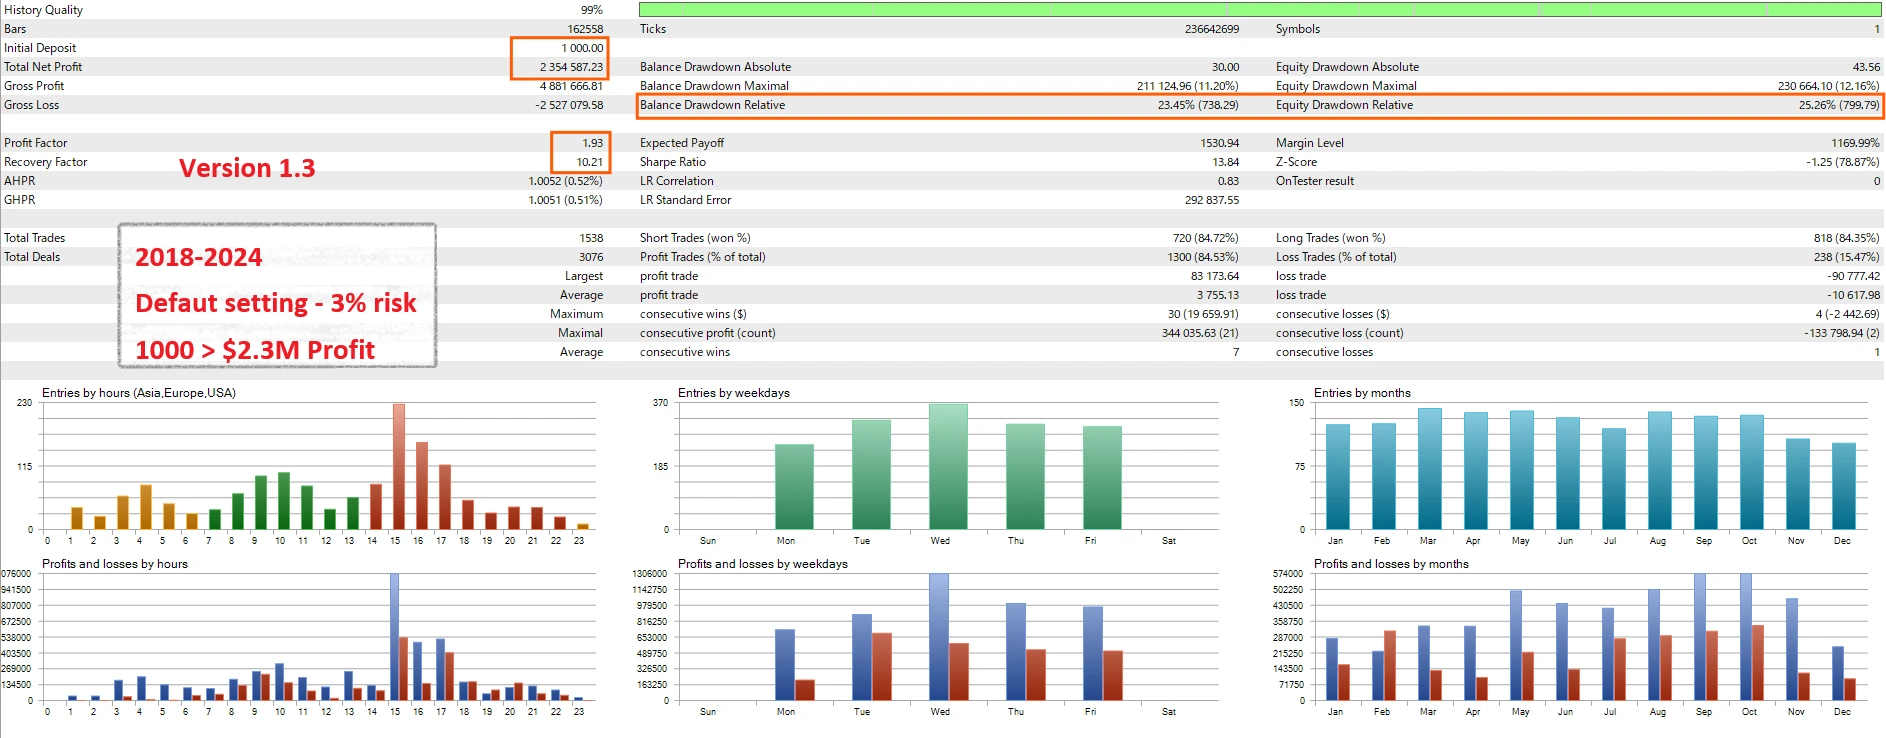Click the Initial Deposit value 1 000.00

(x=582, y=48)
